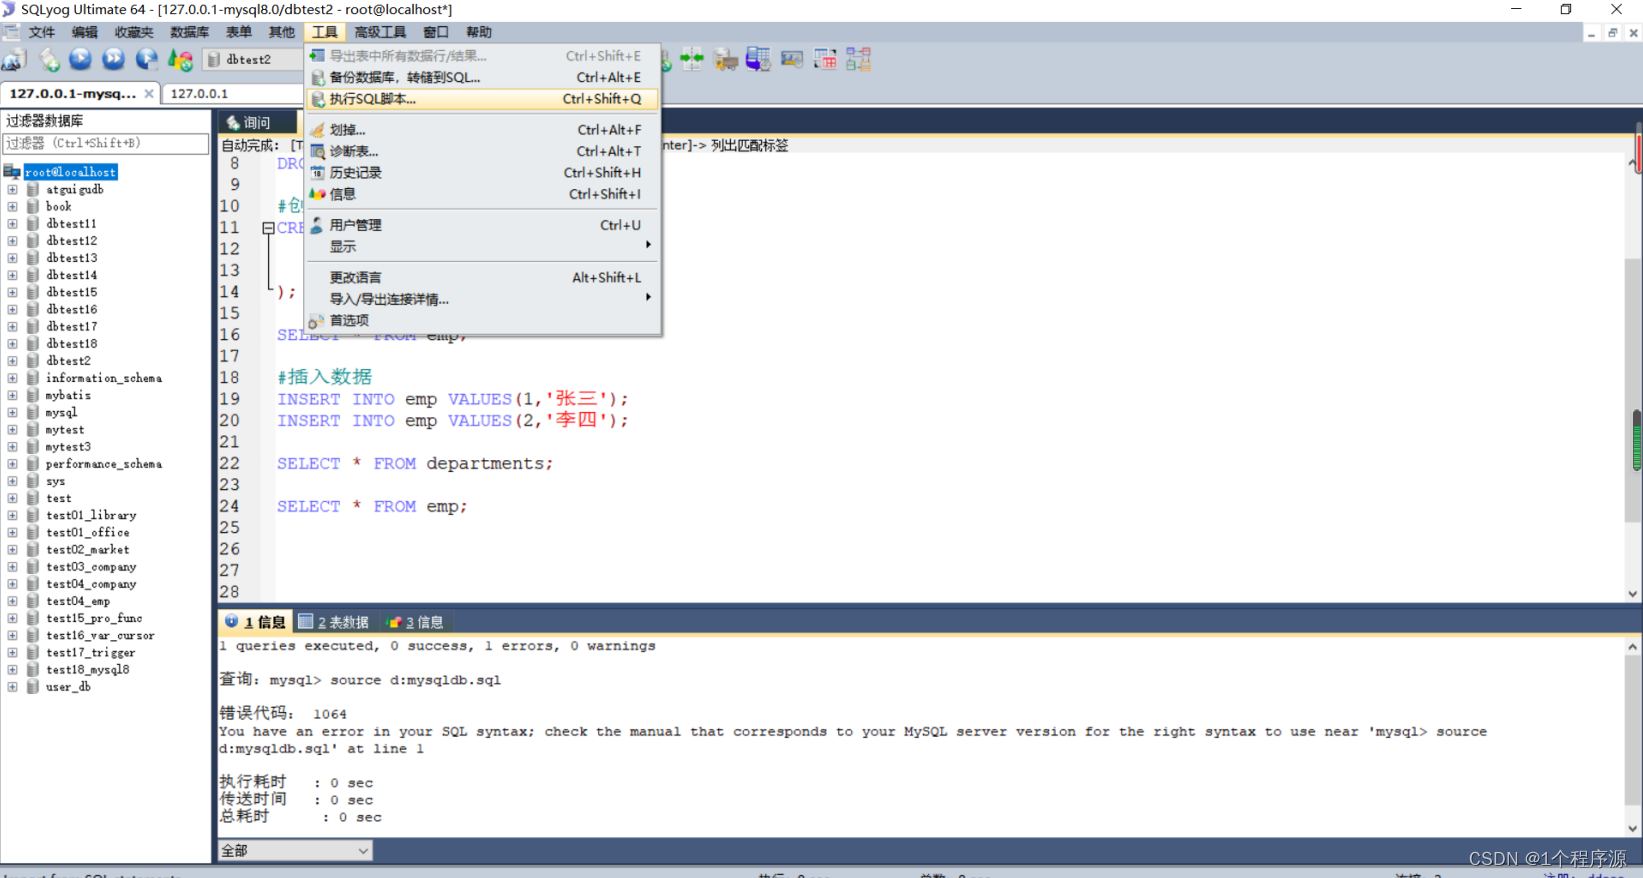Select the mybatis database
The image size is (1643, 878).
[x=68, y=395]
